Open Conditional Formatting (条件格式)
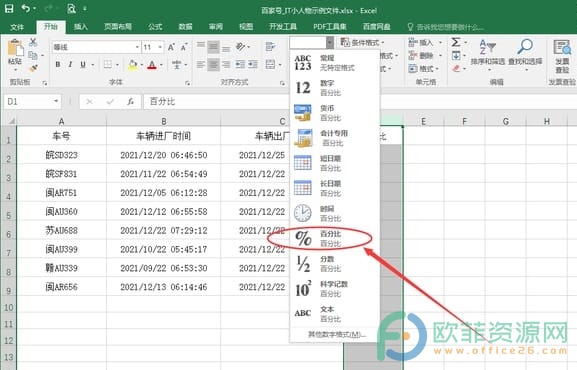The width and height of the screenshot is (577, 370). coord(363,42)
